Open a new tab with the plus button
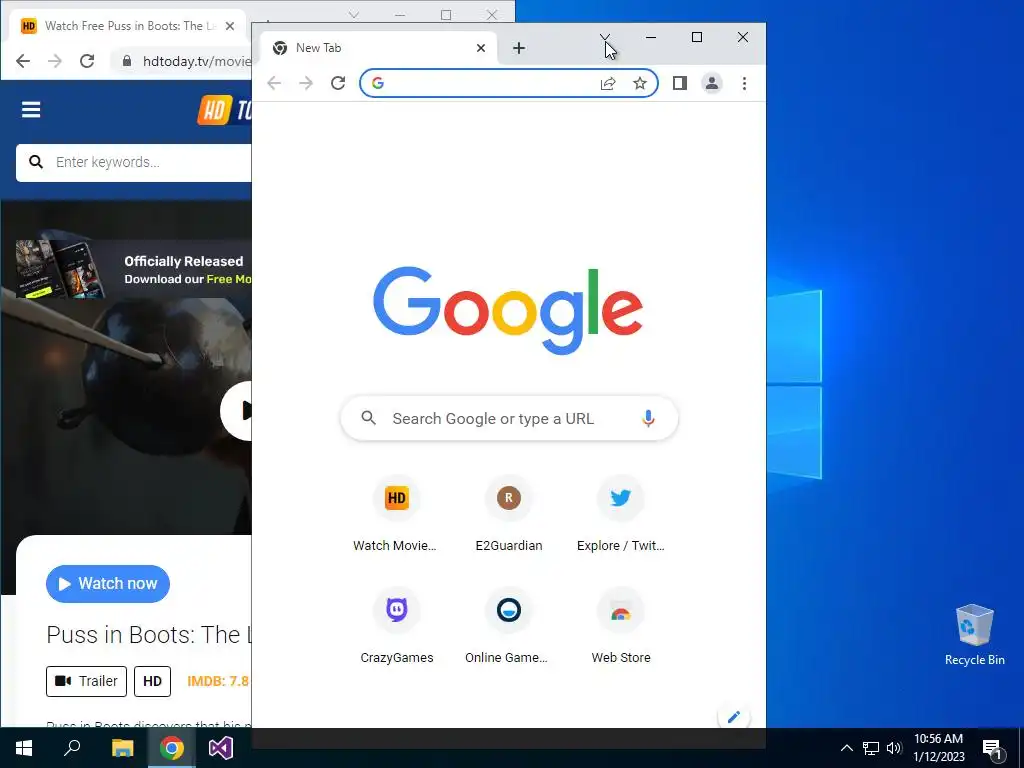The width and height of the screenshot is (1024, 768). pyautogui.click(x=519, y=48)
